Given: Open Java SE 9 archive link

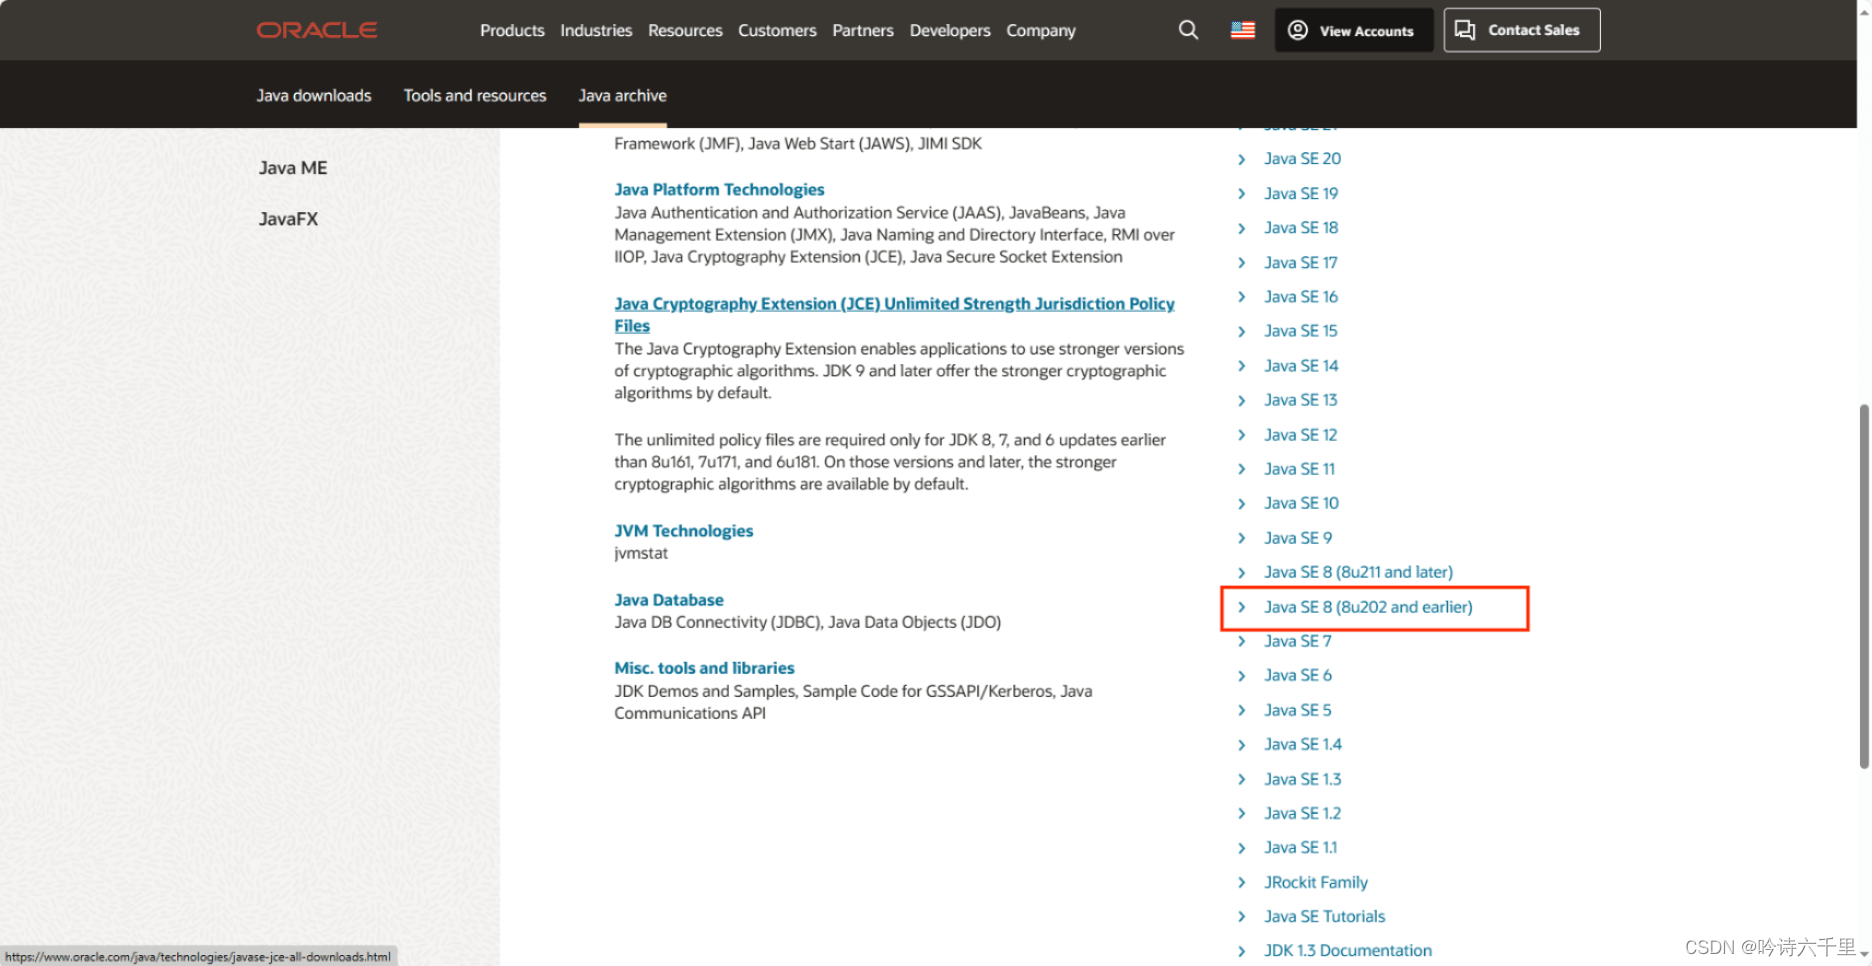Looking at the screenshot, I should coord(1297,537).
